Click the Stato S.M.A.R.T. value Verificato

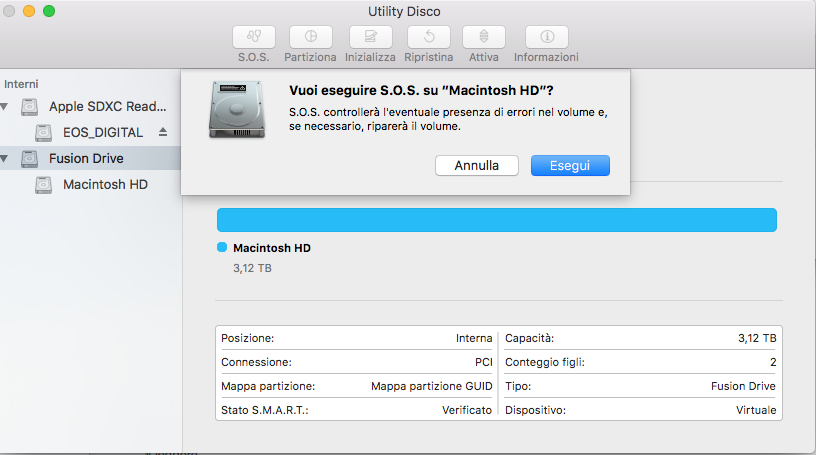[467, 410]
